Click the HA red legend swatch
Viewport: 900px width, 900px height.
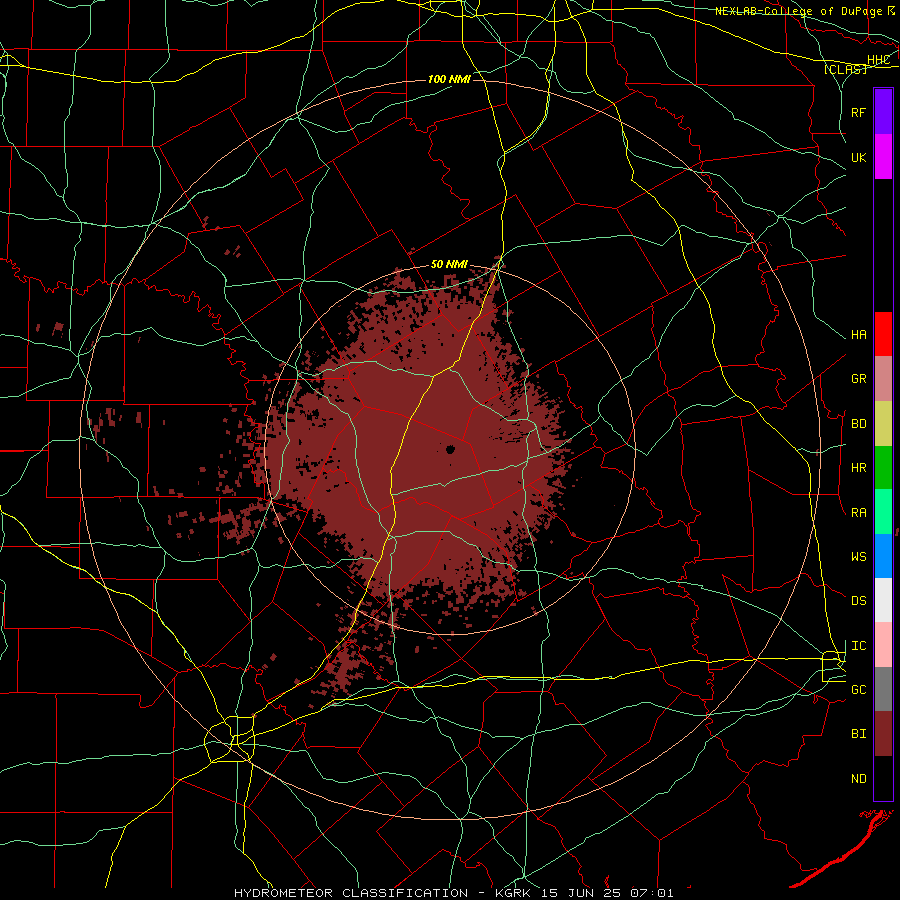(883, 334)
